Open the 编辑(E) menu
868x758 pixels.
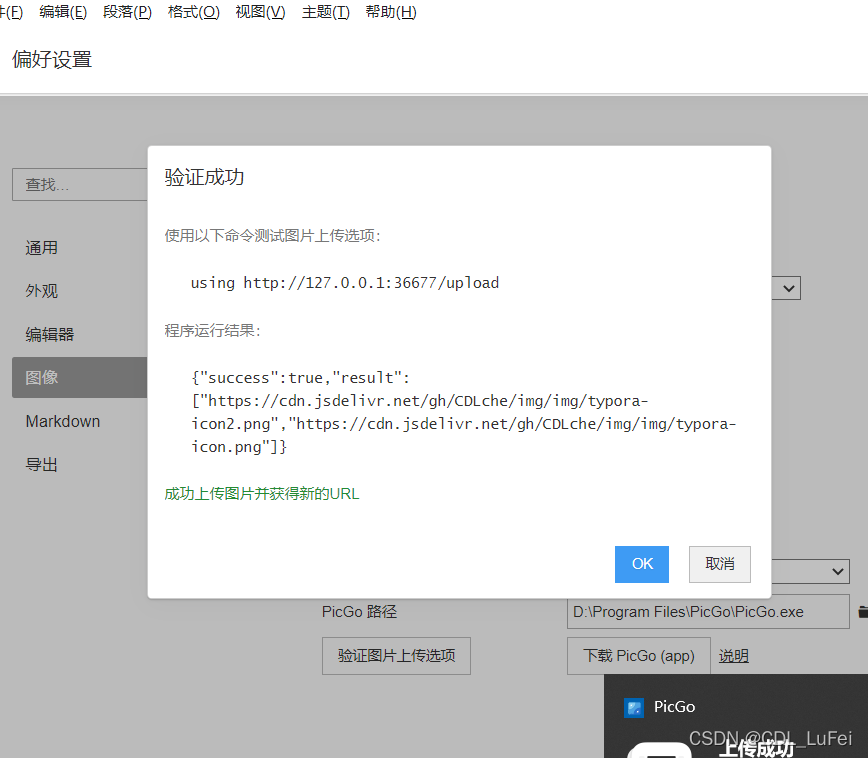pos(63,12)
